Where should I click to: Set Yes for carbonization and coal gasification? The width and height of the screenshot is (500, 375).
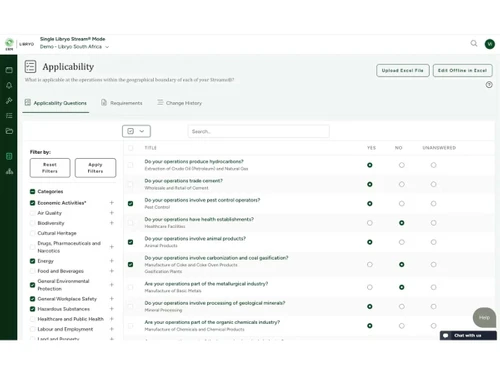click(x=370, y=264)
